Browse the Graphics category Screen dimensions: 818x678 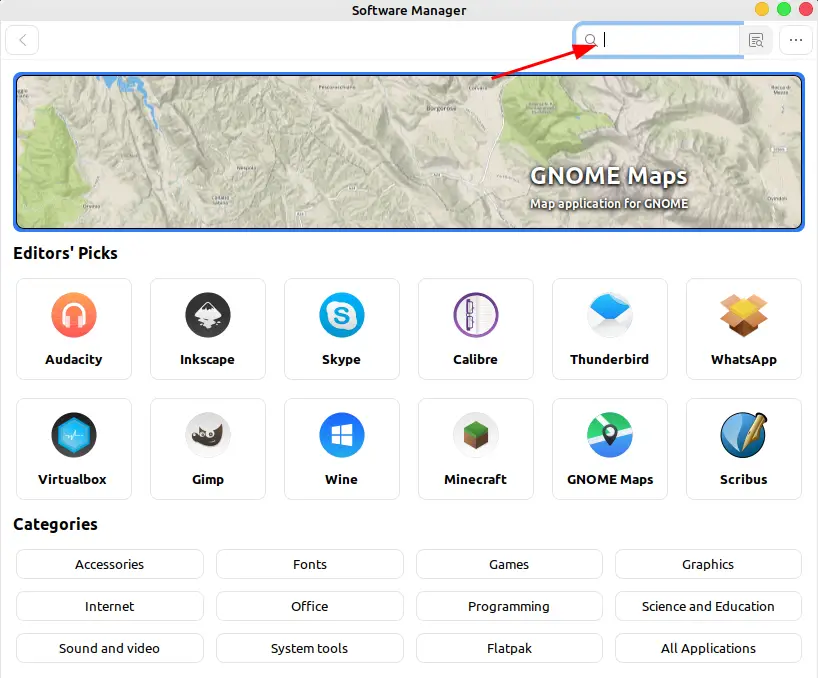coord(708,564)
